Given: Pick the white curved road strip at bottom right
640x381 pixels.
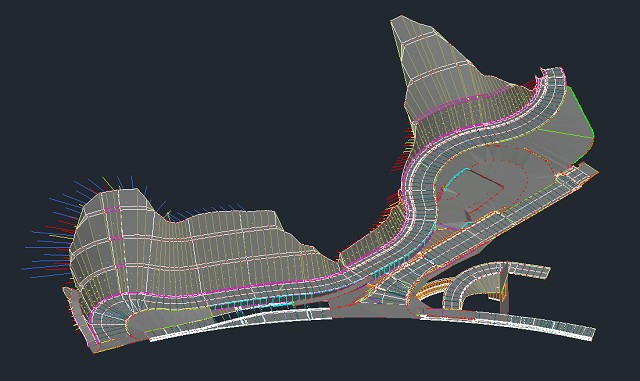Looking at the screenshot, I should pyautogui.click(x=508, y=325).
